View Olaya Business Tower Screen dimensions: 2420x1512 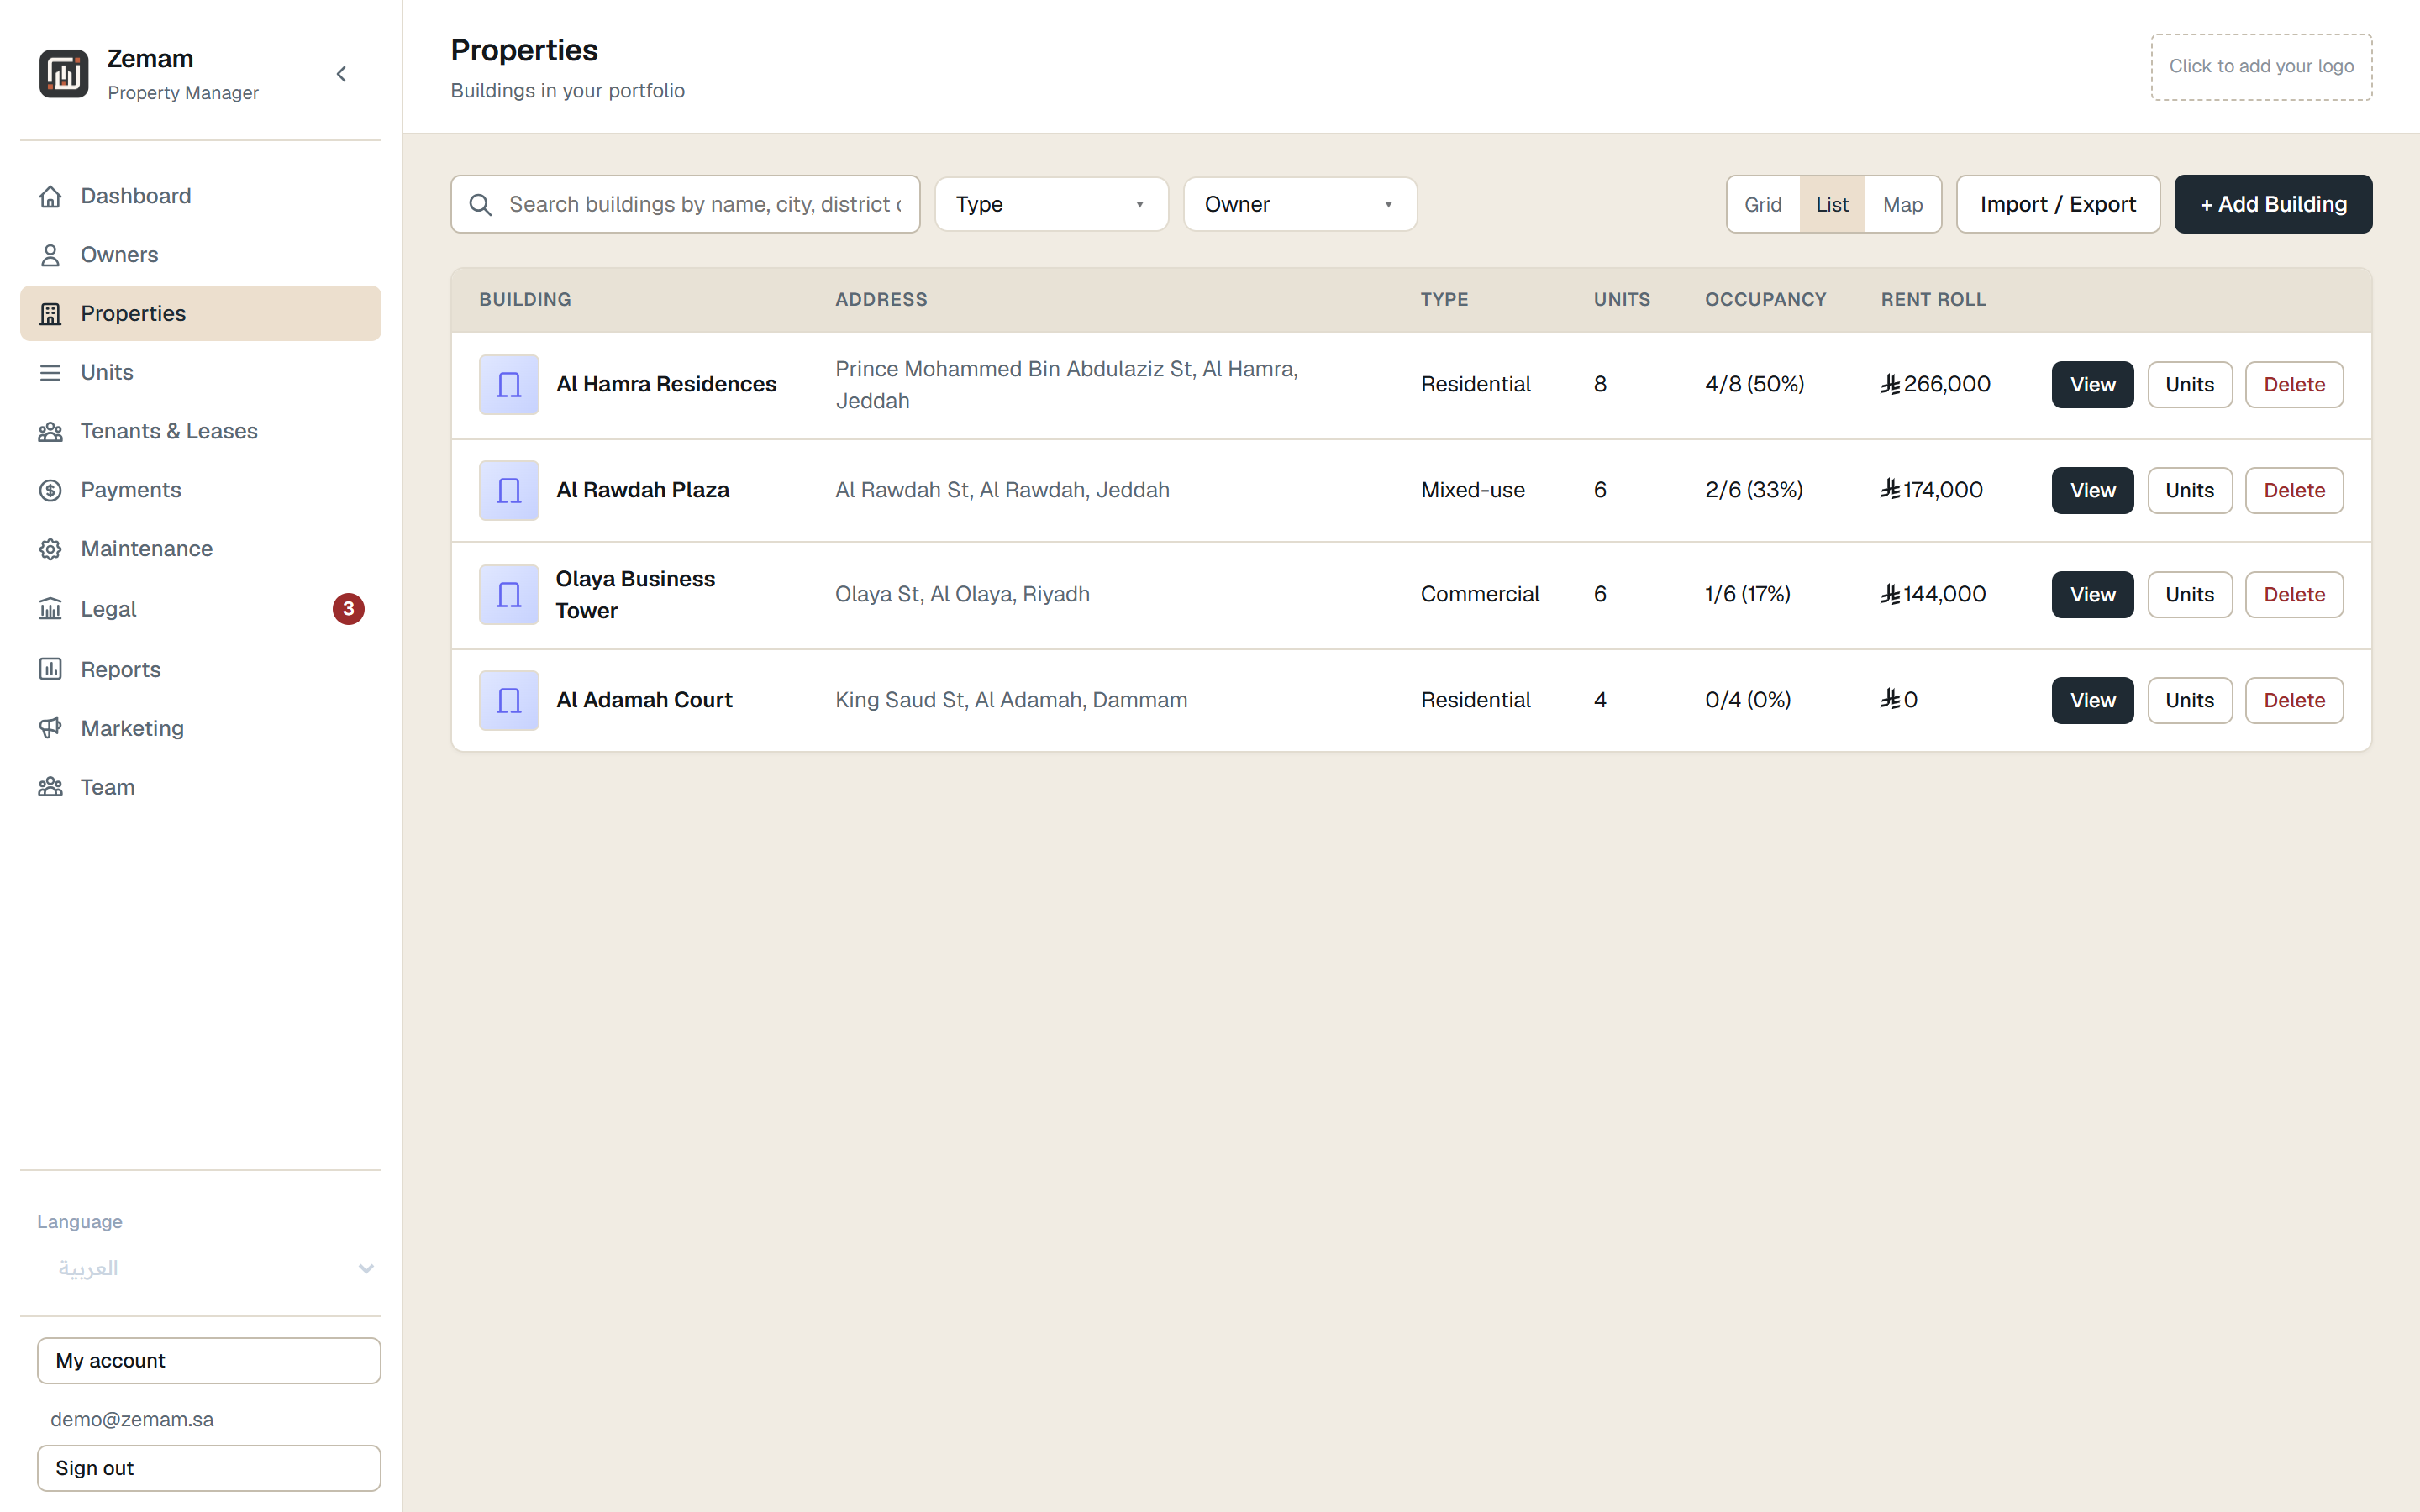(x=2092, y=595)
